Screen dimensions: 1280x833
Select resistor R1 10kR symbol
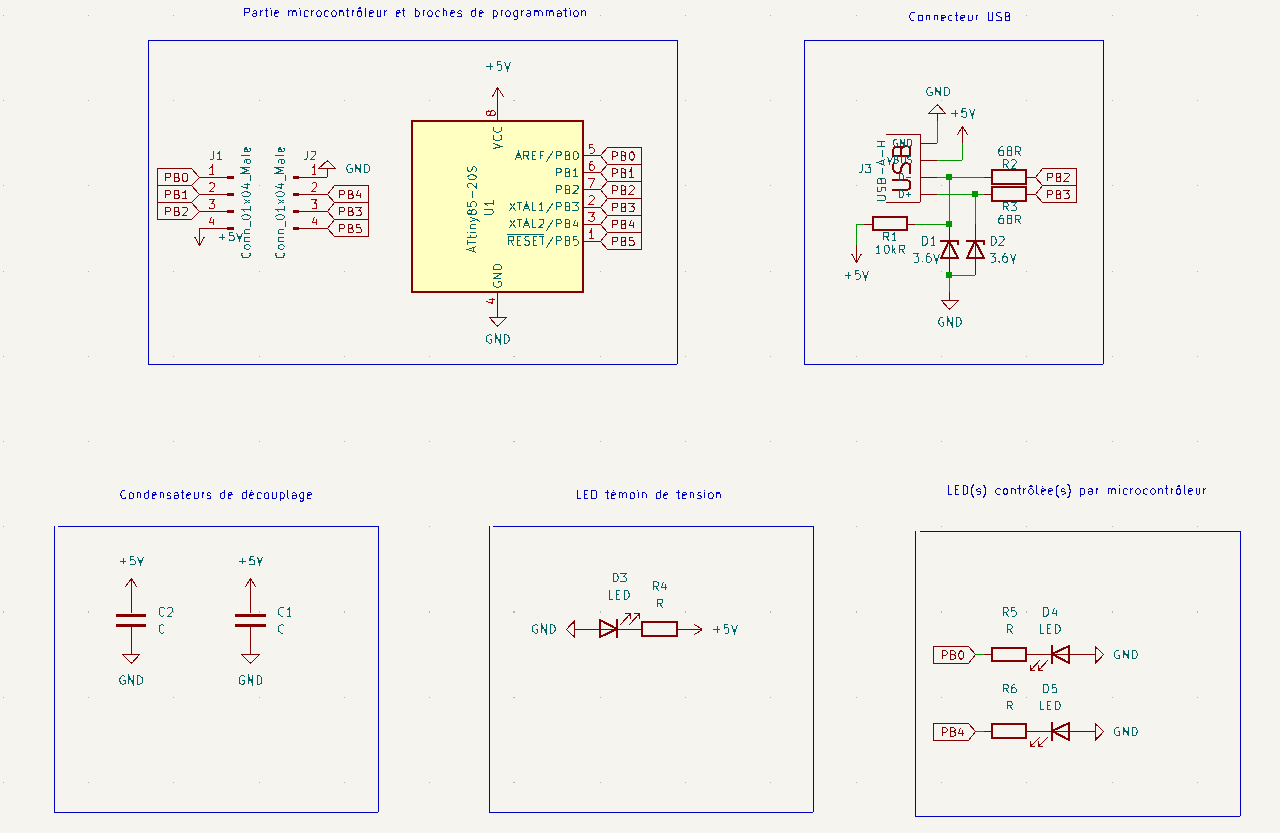click(890, 224)
